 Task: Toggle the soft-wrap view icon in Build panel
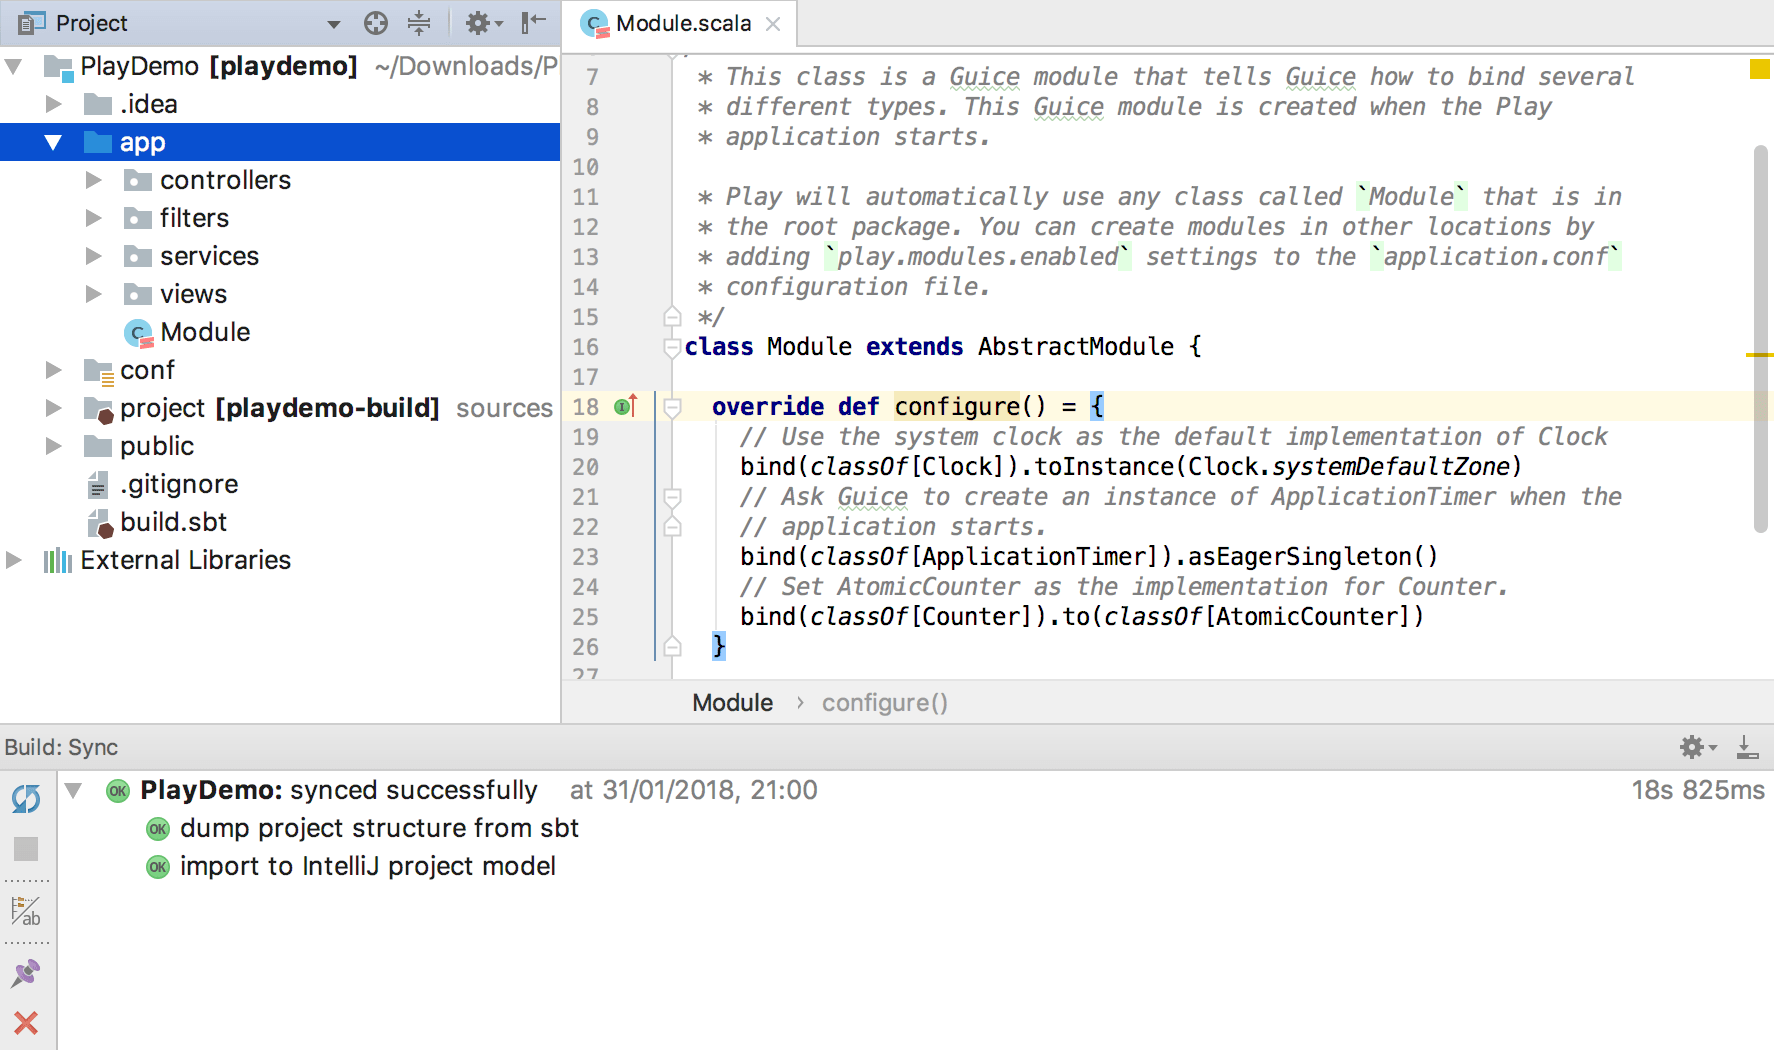point(26,911)
